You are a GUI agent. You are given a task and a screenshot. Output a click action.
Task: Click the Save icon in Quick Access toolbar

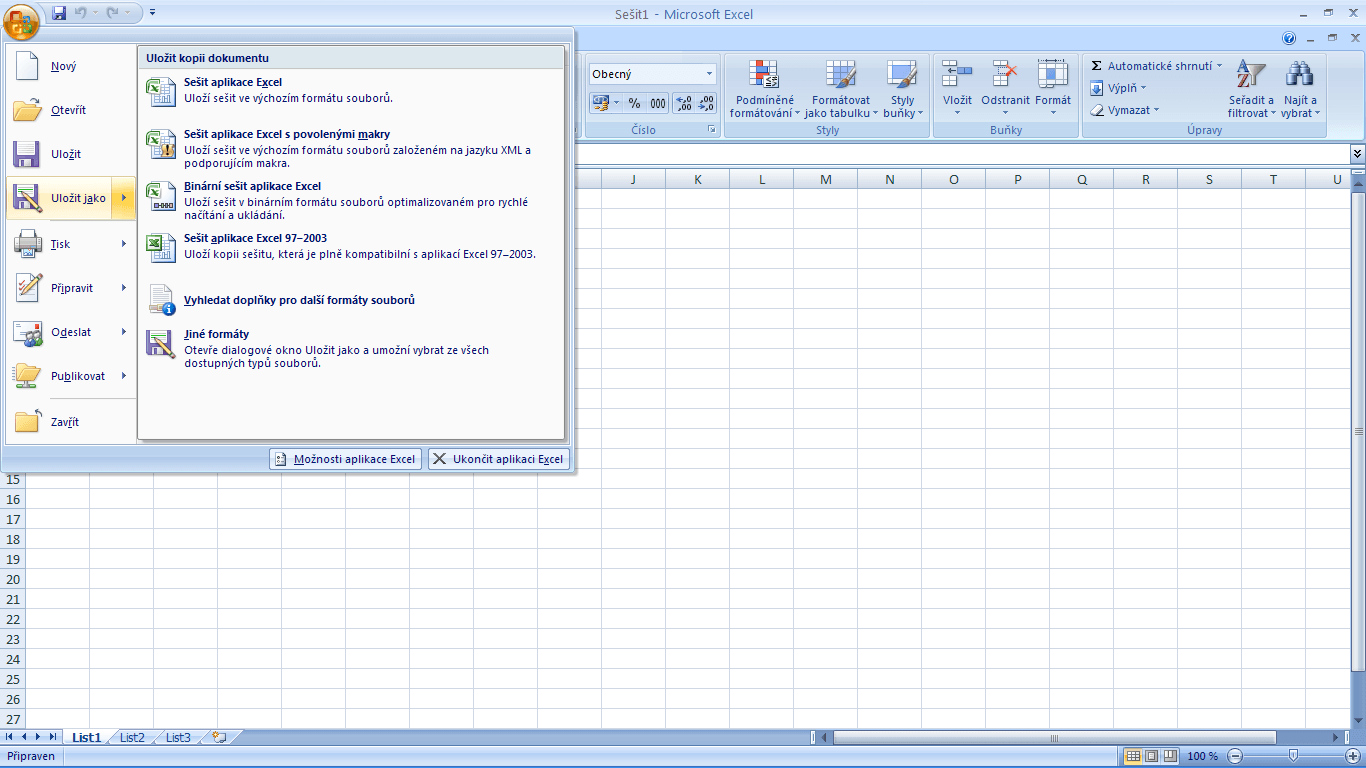click(59, 14)
